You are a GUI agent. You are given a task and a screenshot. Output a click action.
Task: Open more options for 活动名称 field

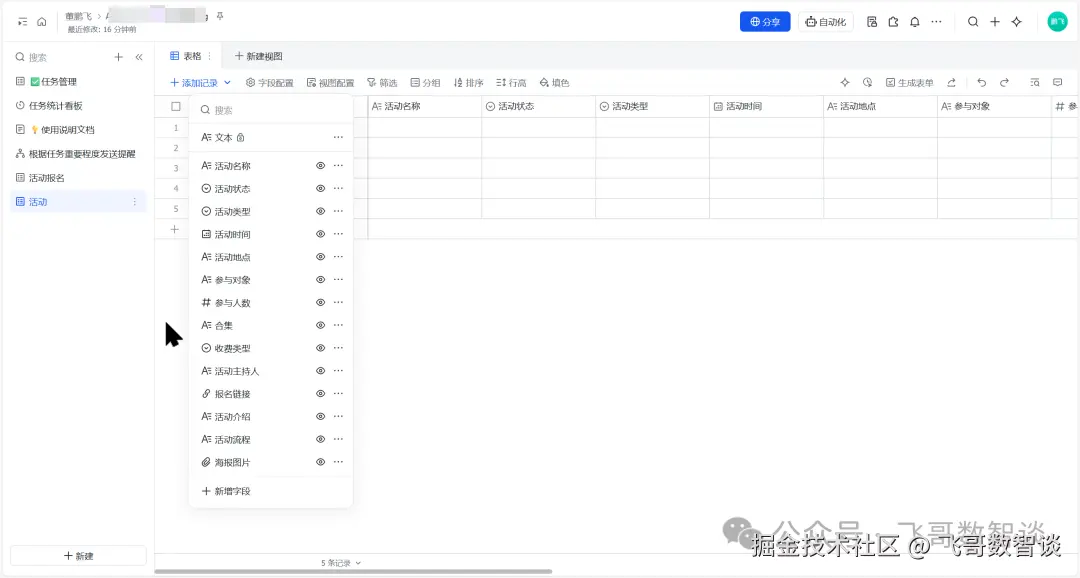coord(338,165)
